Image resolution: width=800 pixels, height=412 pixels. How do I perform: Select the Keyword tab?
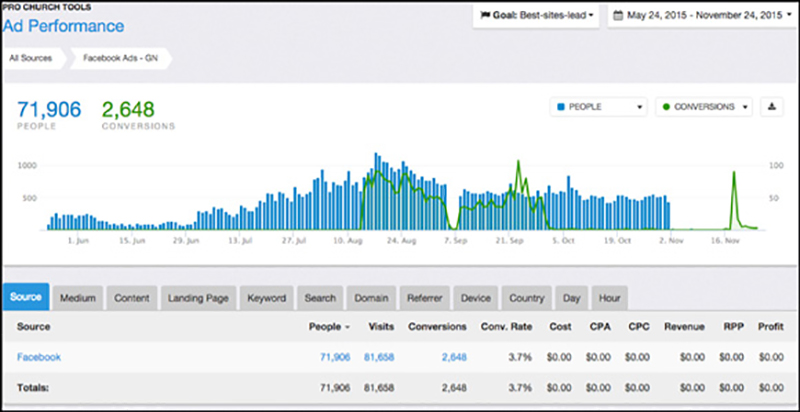[x=266, y=298]
